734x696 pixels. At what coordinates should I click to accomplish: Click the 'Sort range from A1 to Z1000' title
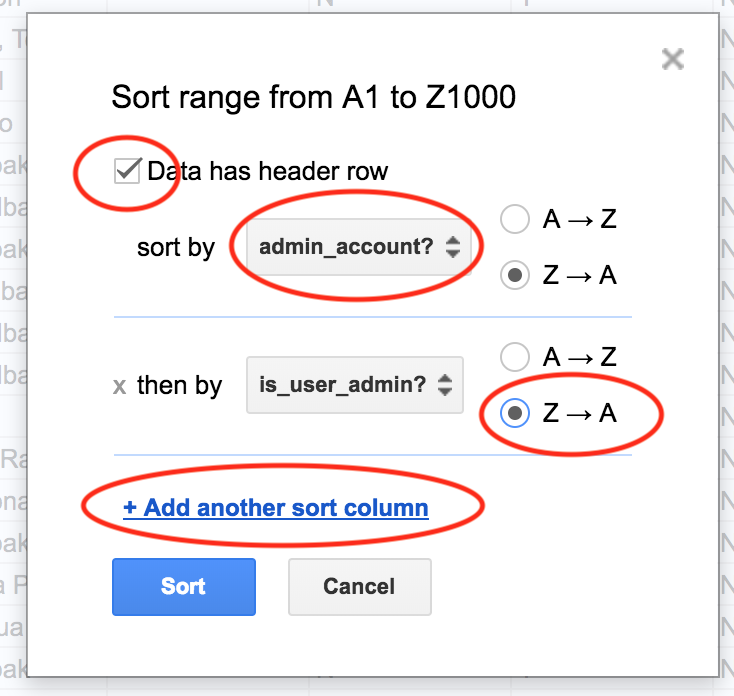coord(314,97)
